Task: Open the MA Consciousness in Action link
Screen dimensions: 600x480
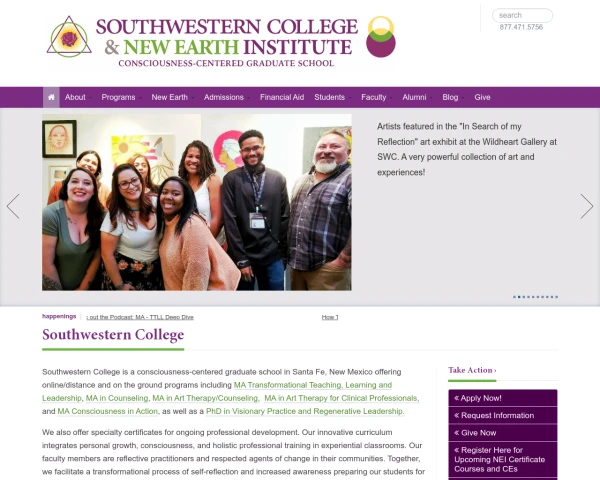Action: tap(108, 411)
